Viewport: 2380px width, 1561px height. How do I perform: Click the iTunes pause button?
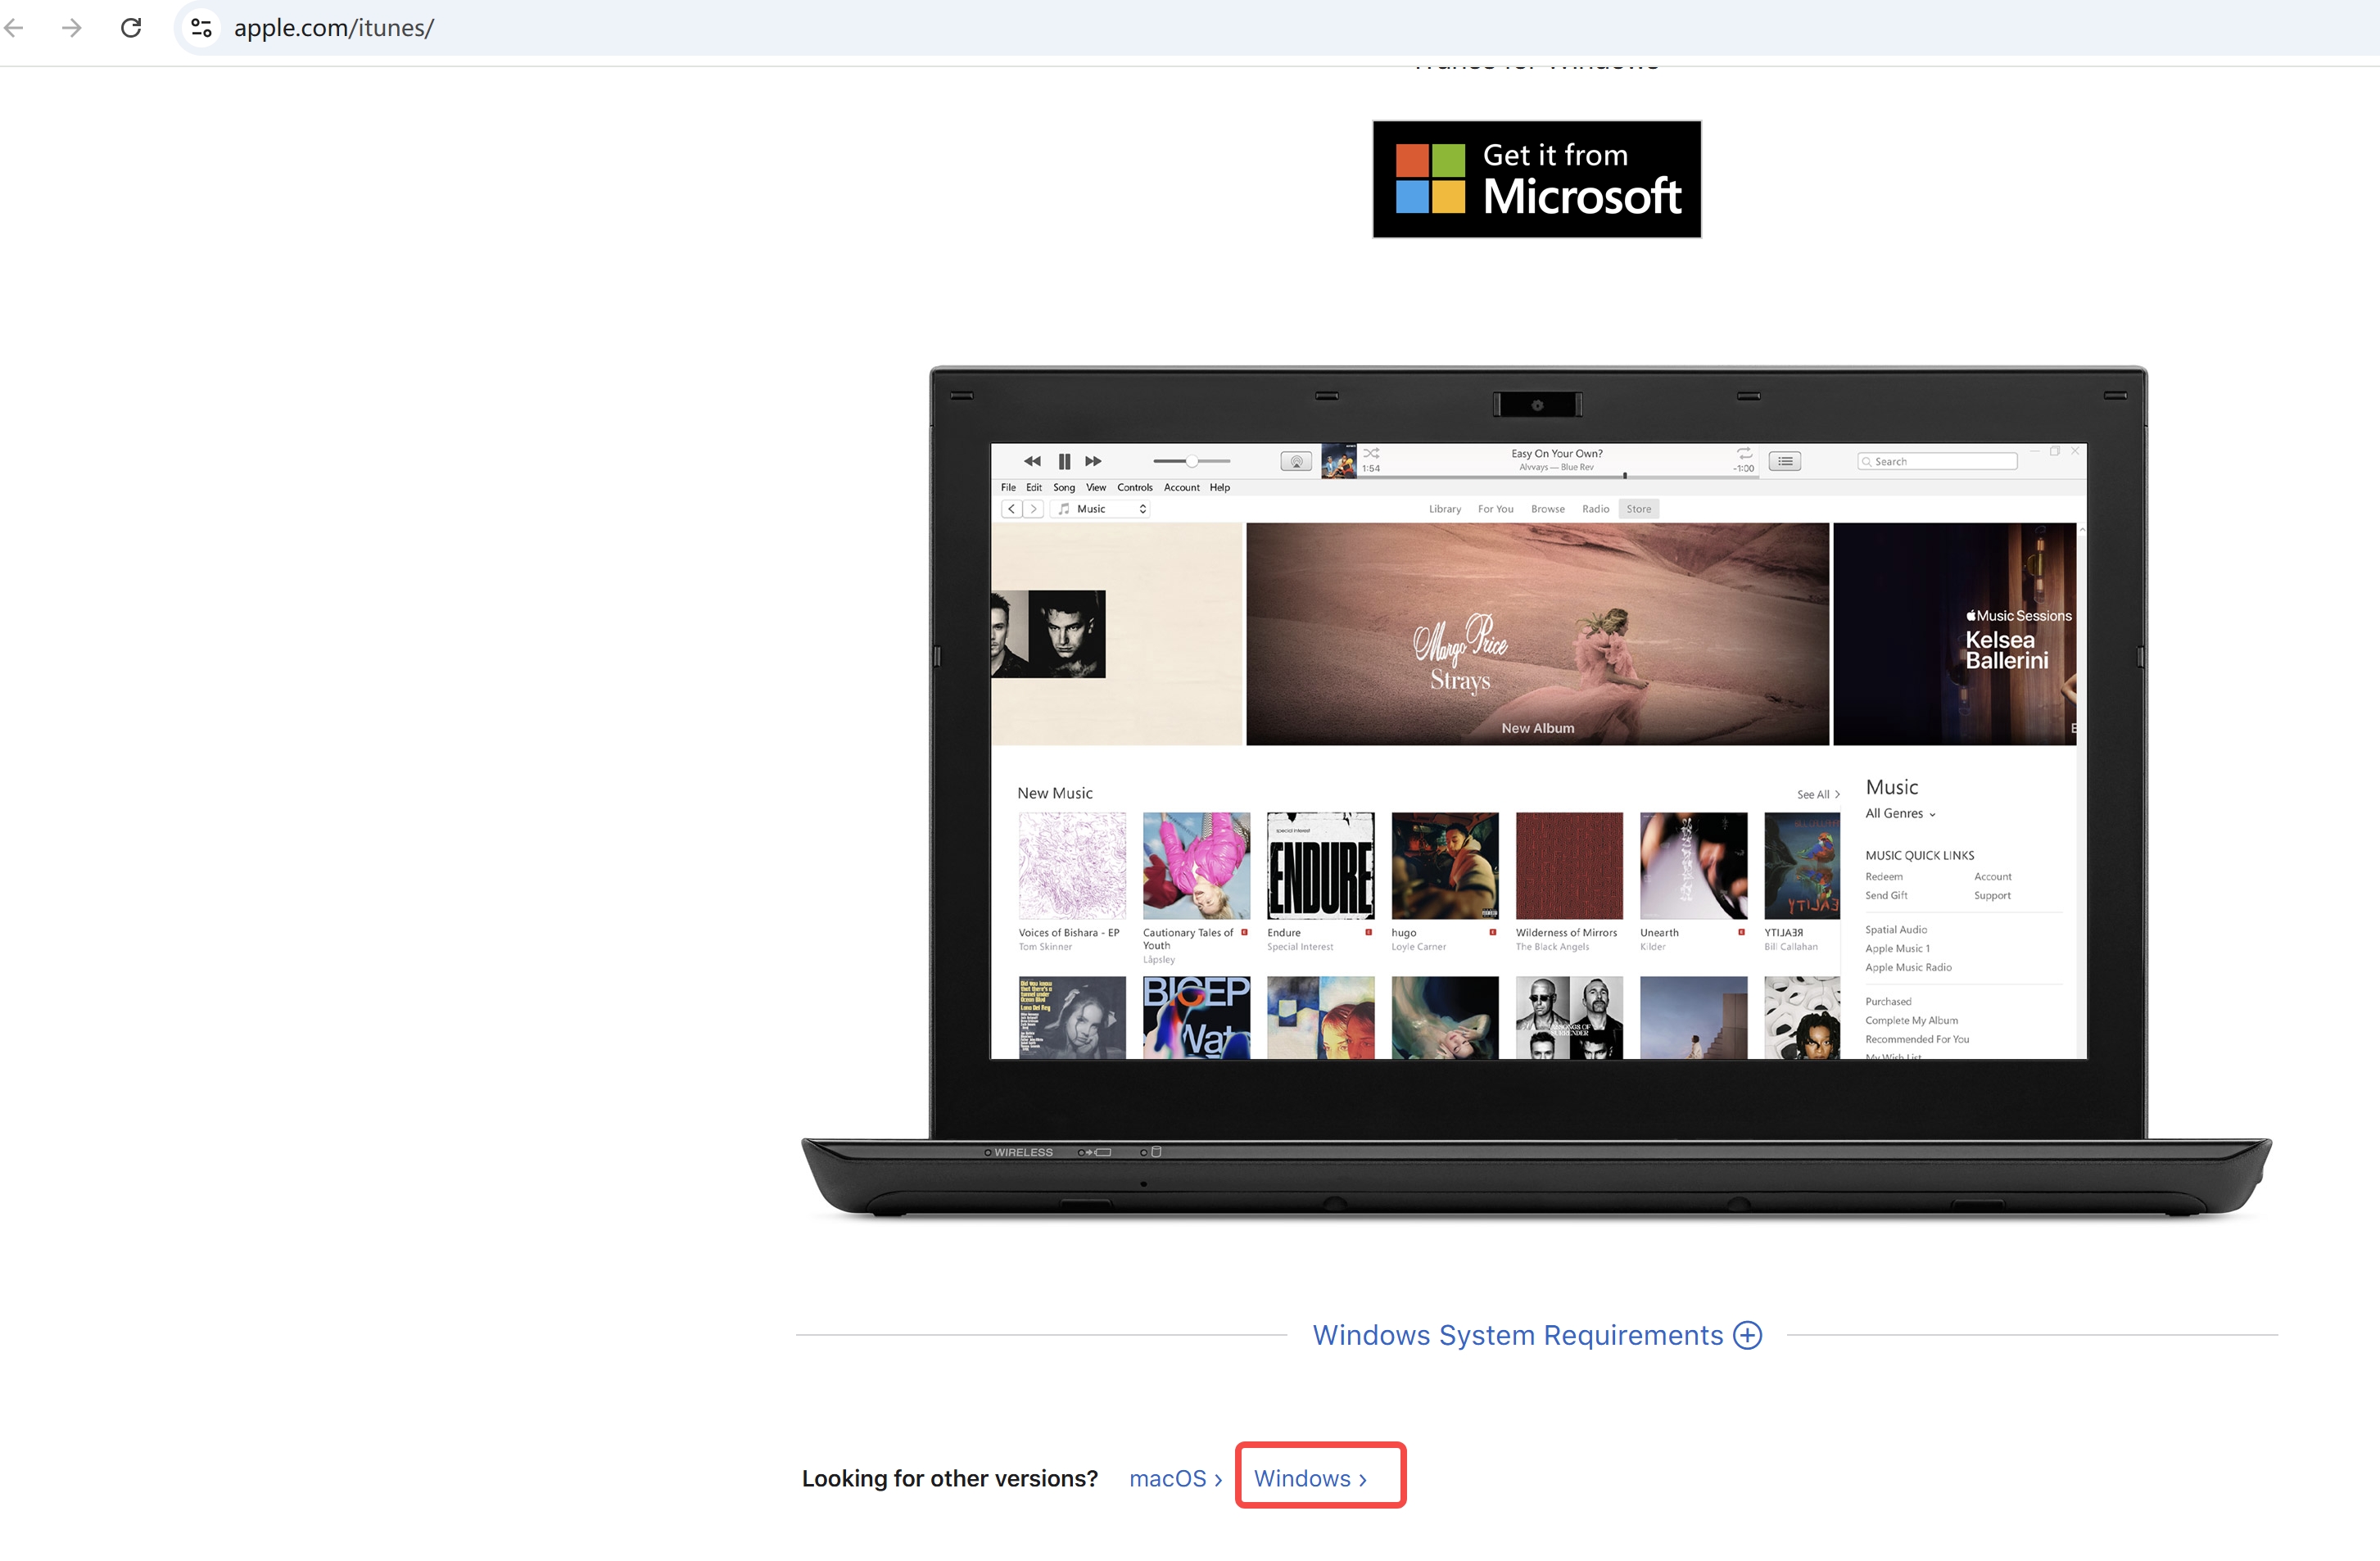1064,461
